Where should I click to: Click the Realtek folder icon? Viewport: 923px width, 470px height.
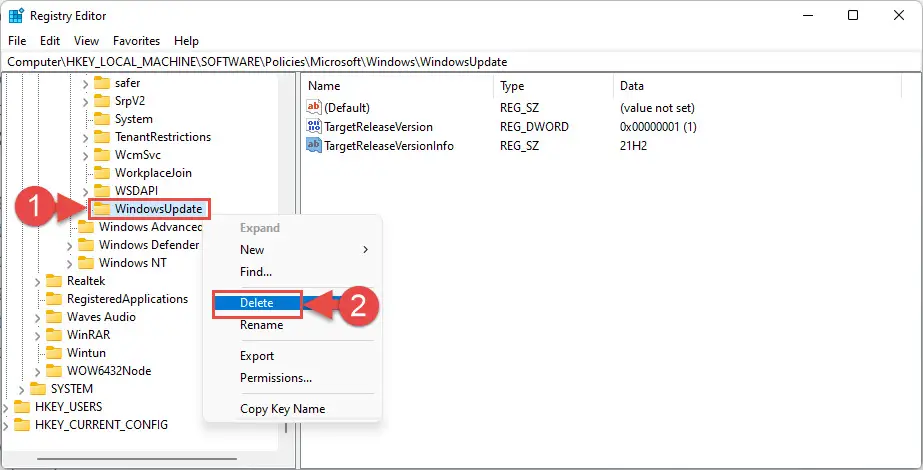(x=54, y=281)
